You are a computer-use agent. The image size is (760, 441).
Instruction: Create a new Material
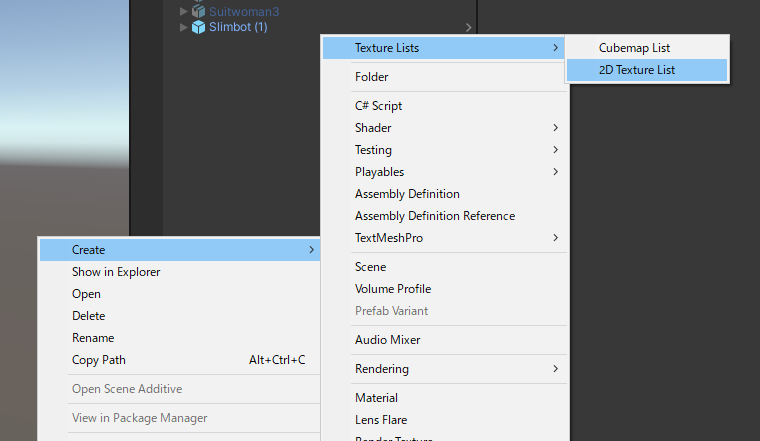(445, 398)
